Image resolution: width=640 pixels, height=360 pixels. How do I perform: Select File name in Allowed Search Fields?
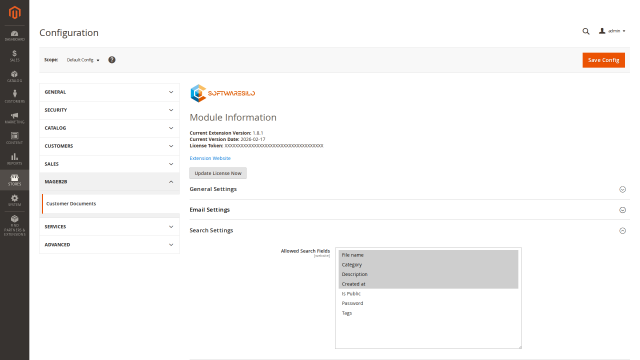[x=428, y=255]
